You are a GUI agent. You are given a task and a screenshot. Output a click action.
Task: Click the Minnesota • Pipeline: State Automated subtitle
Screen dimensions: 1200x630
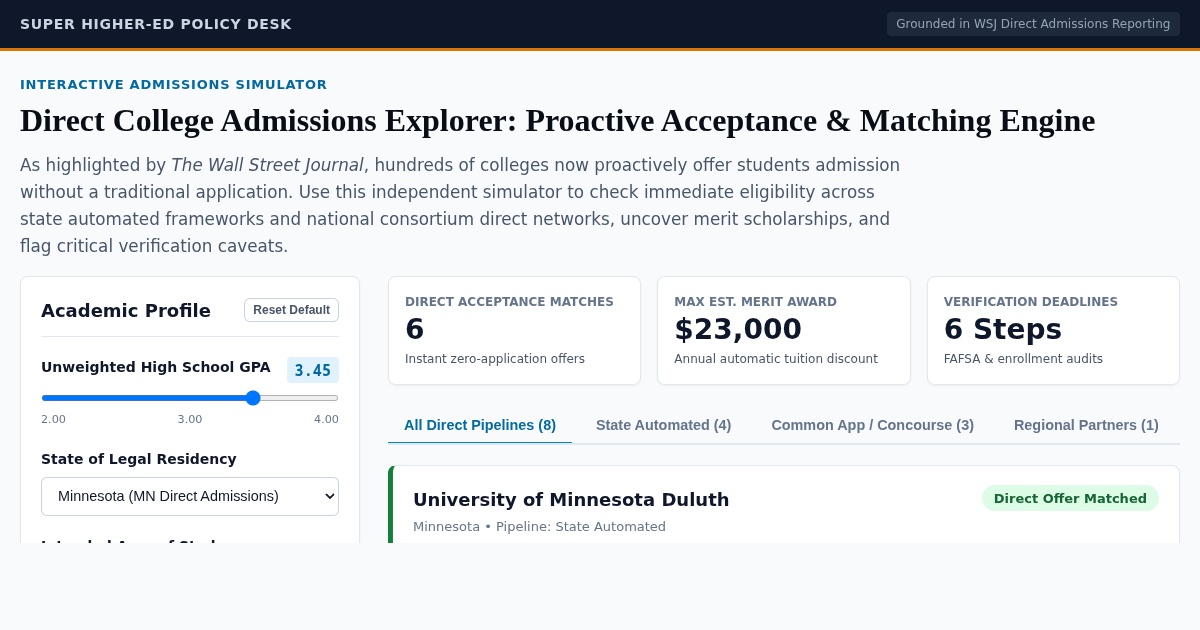[539, 526]
